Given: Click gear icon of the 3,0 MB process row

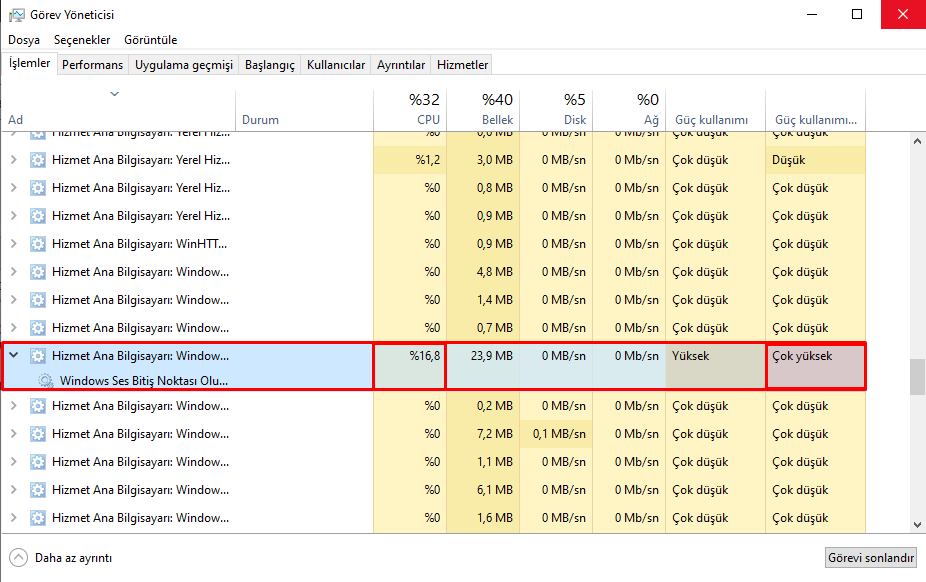Looking at the screenshot, I should (x=38, y=160).
